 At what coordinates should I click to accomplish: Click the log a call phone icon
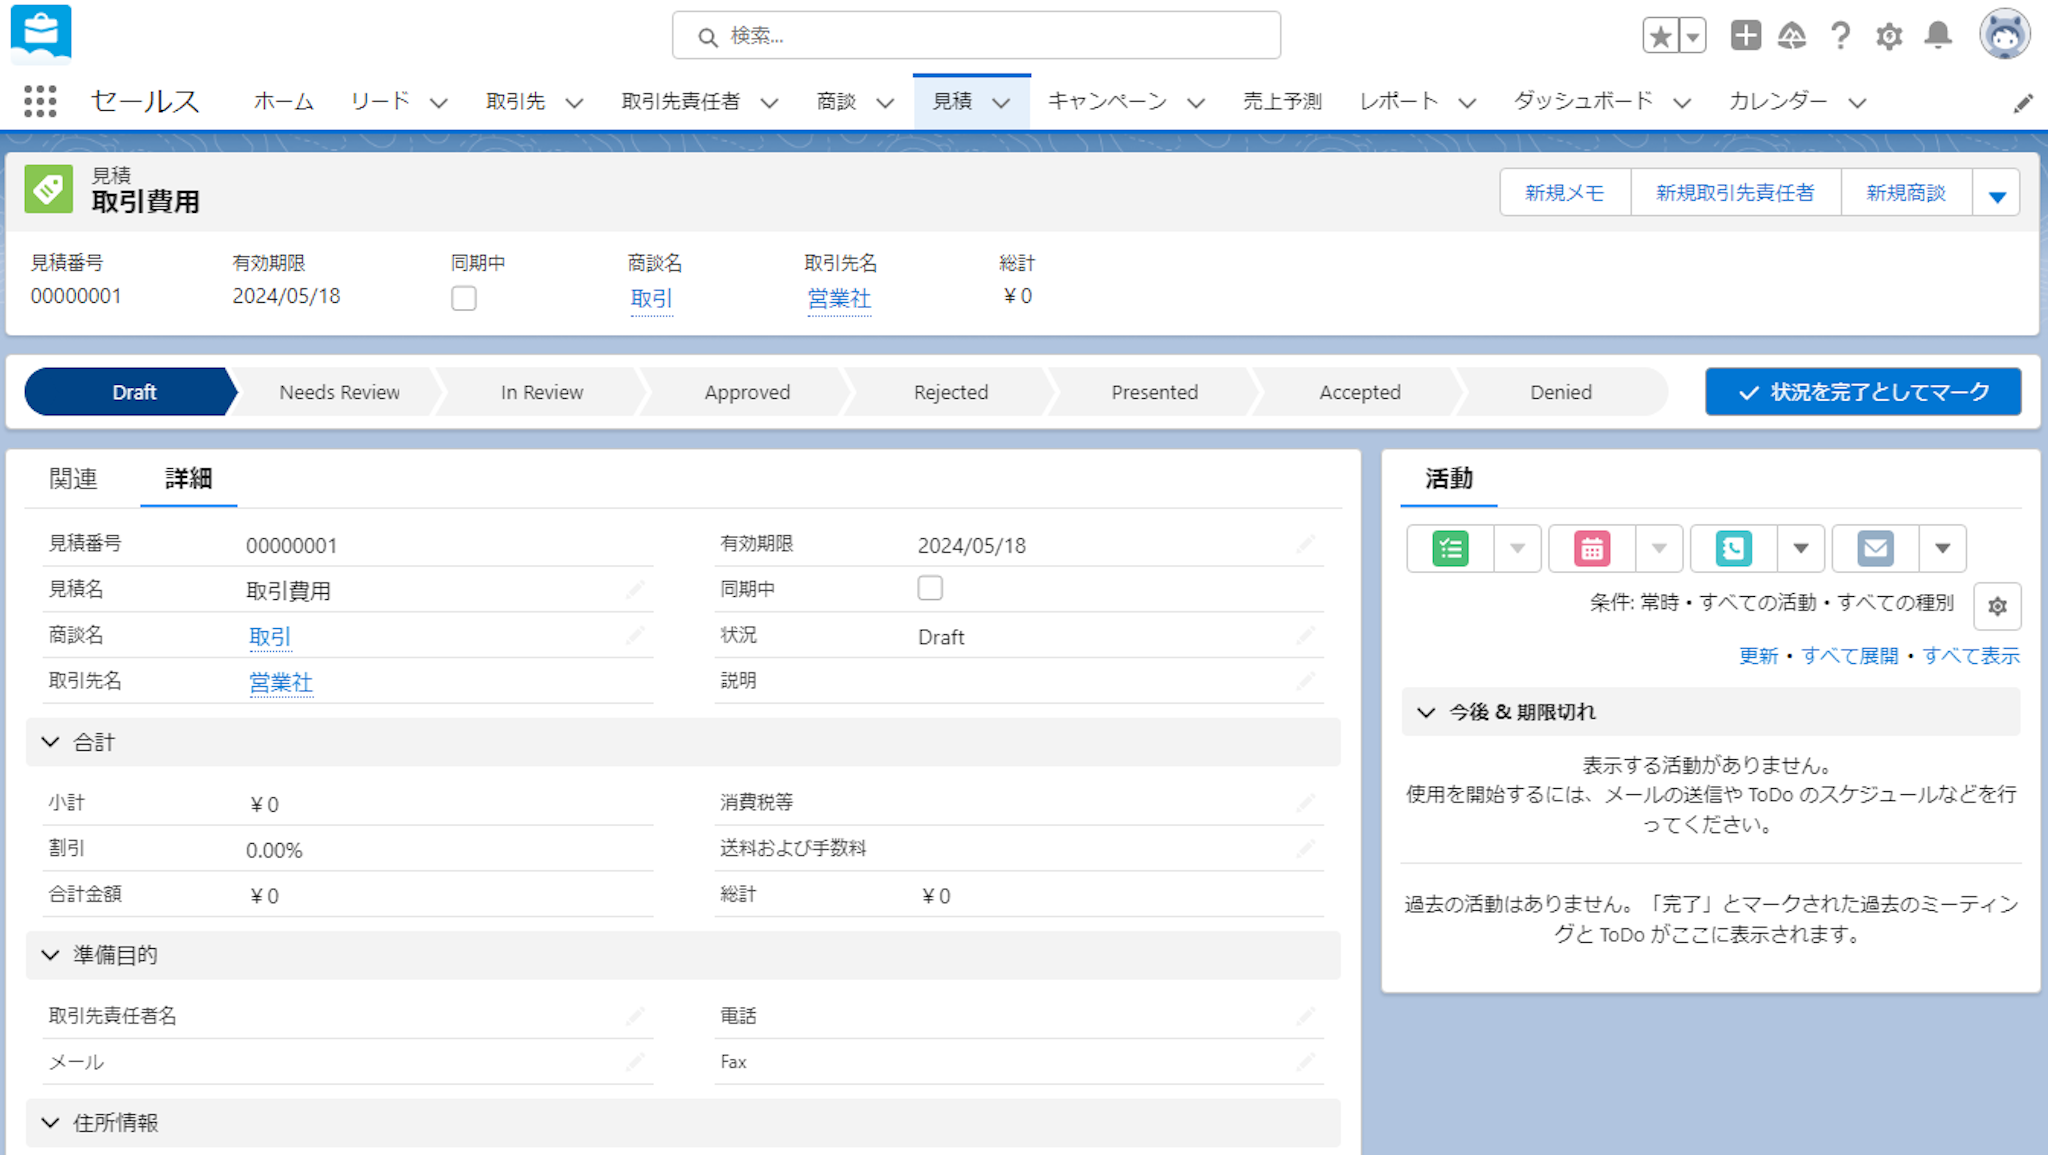tap(1733, 548)
